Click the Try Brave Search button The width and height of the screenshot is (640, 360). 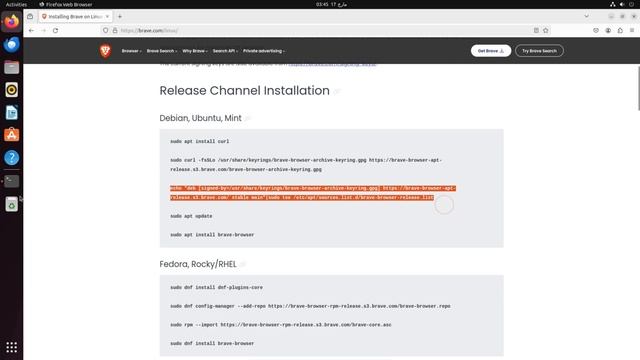(x=539, y=51)
